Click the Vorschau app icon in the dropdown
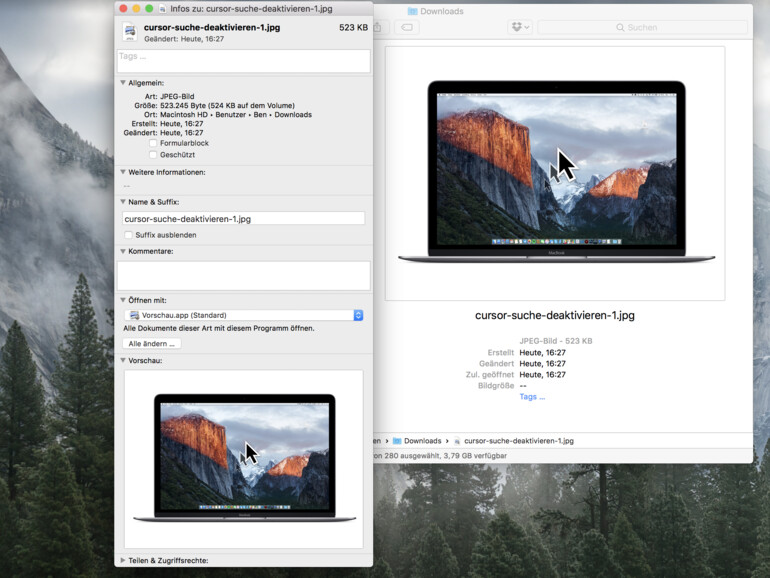 (134, 315)
